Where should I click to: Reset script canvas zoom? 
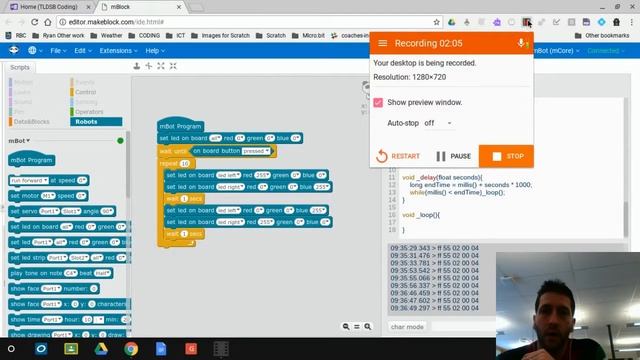357,327
